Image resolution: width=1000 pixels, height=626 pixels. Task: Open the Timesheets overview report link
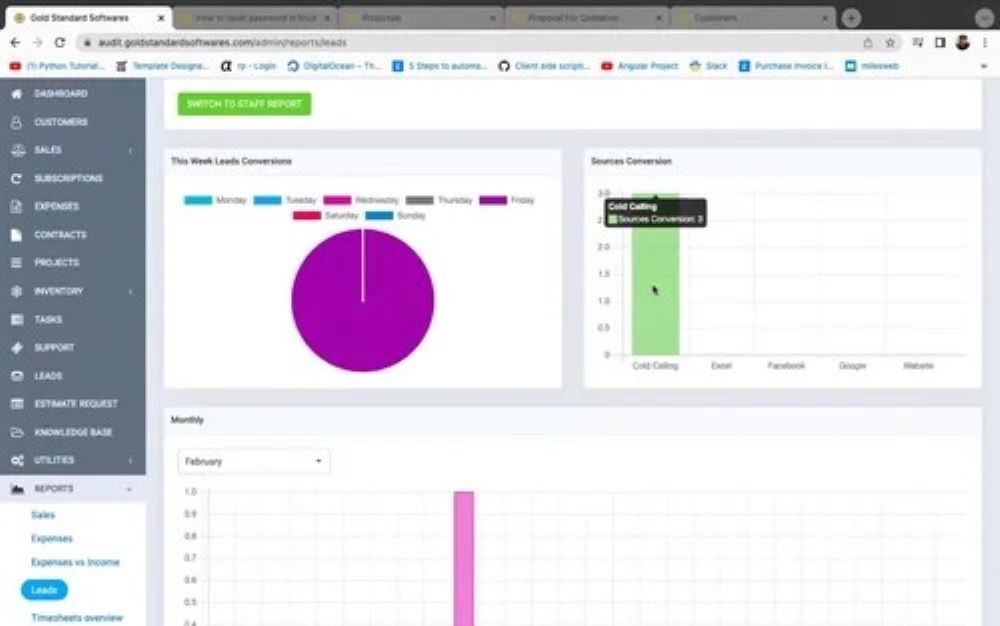(x=76, y=617)
